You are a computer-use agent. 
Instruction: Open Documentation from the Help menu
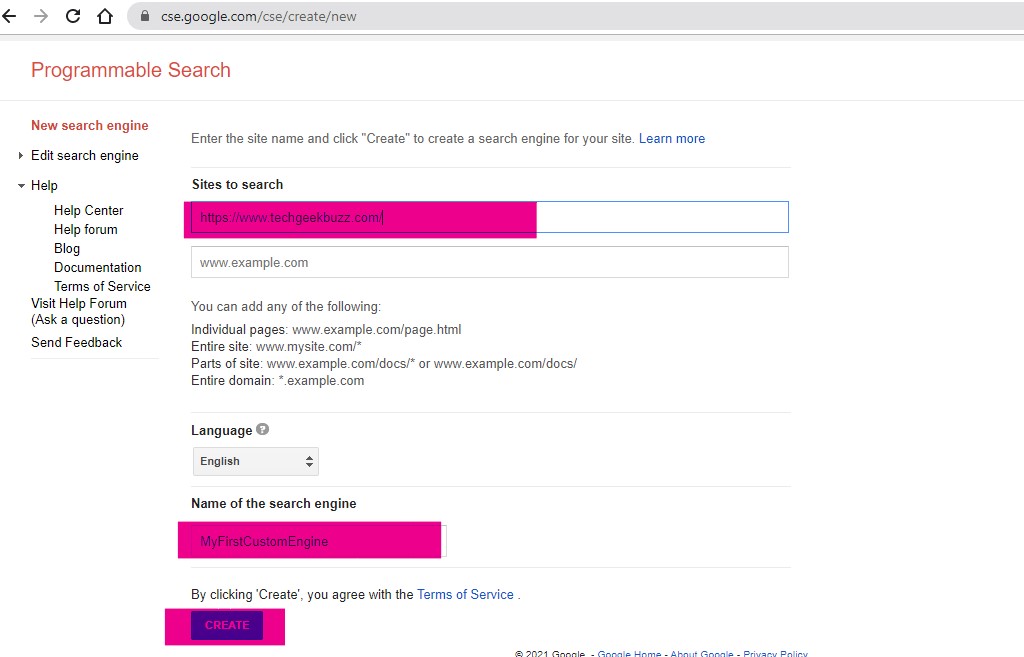click(97, 268)
